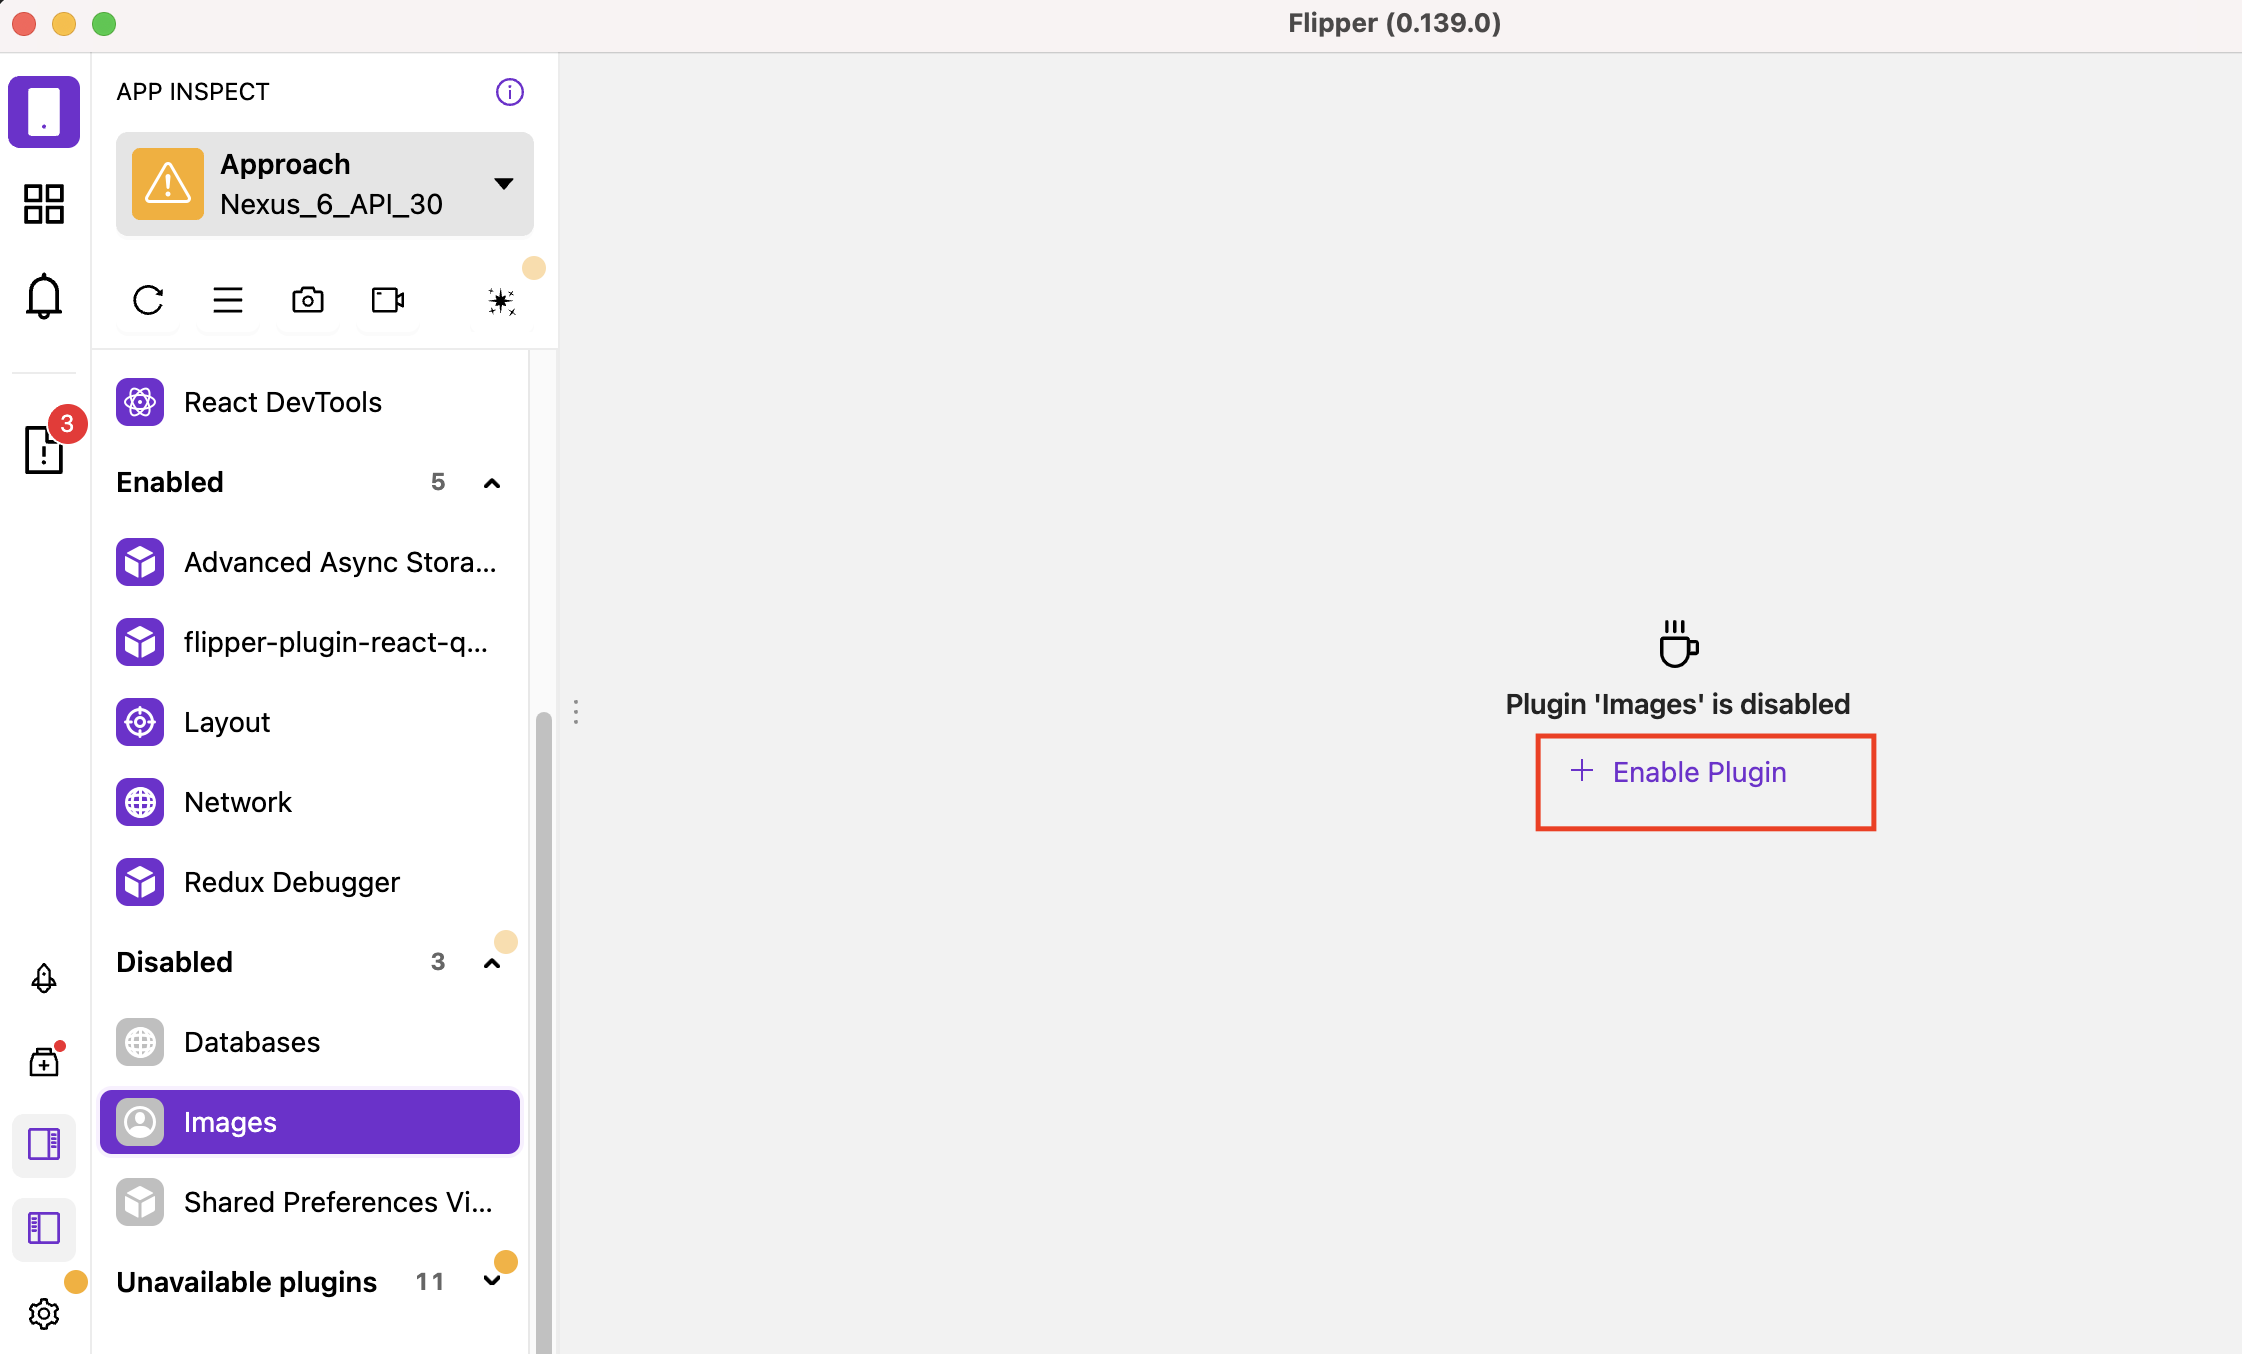This screenshot has height=1354, width=2242.
Task: Toggle the left sidebar panel
Action: point(44,1228)
